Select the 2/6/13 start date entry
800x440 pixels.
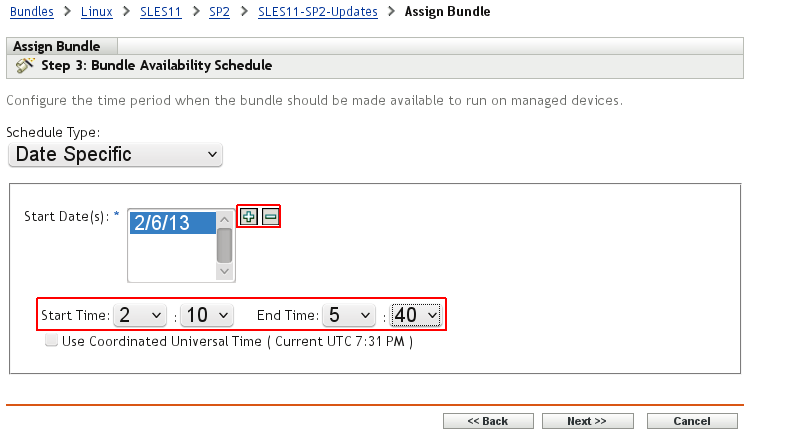click(172, 223)
